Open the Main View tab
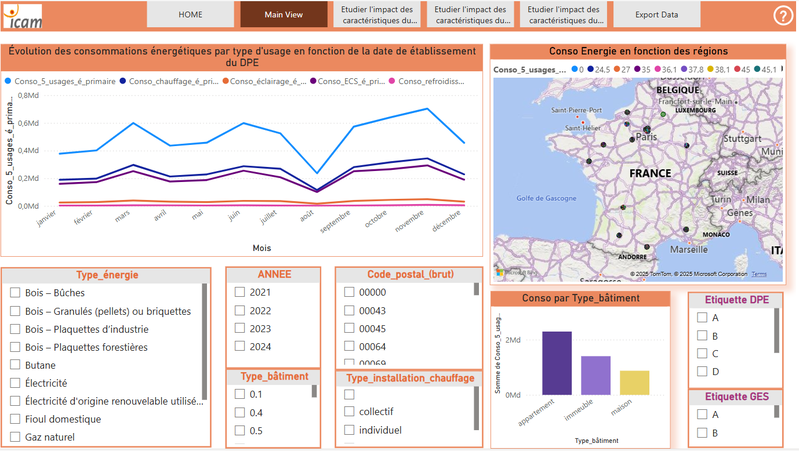Screen dimensions: 799x451 pos(283,15)
